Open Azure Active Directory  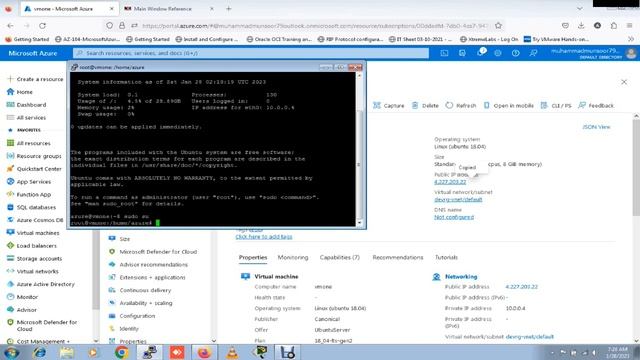(41, 284)
